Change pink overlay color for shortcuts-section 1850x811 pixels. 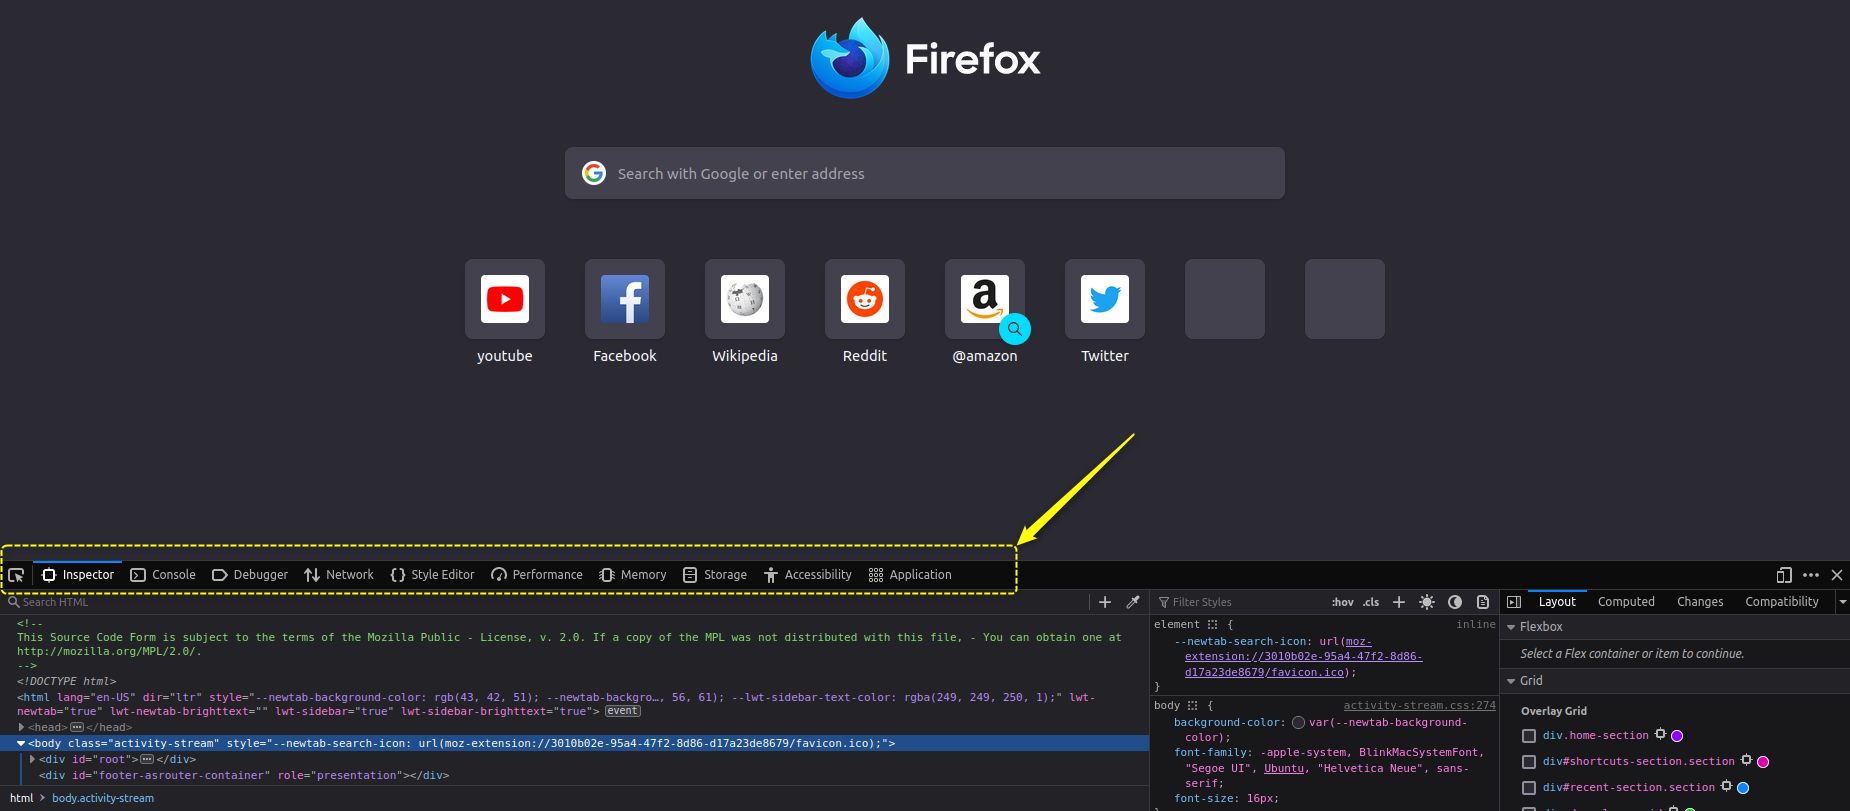[1763, 762]
